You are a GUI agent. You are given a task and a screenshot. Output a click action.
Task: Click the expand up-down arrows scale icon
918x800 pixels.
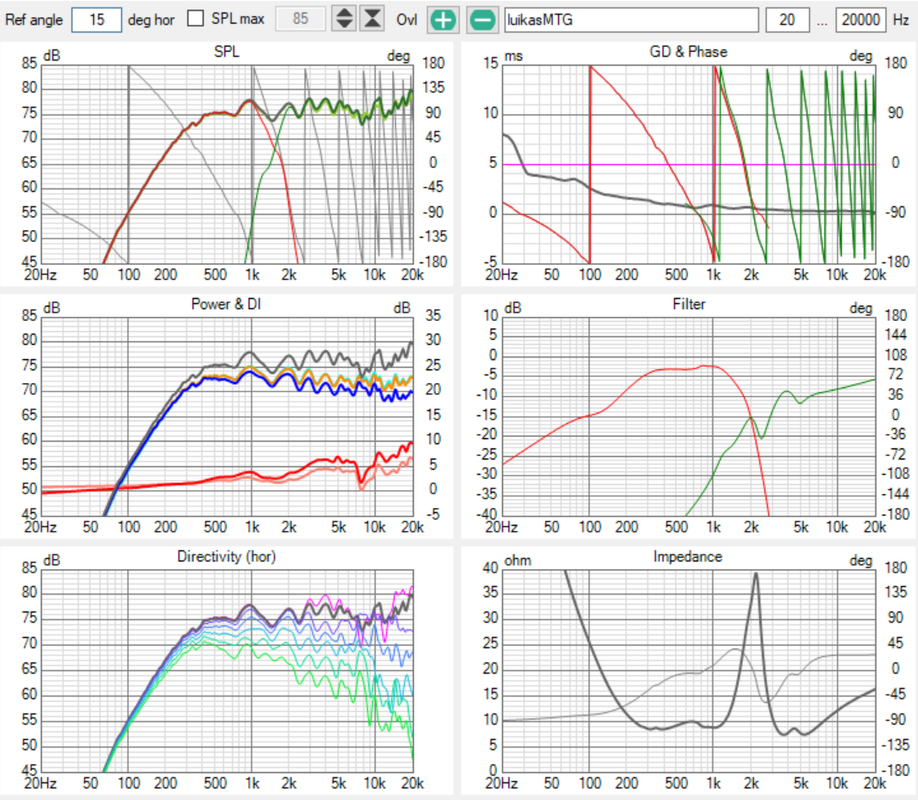coord(344,19)
